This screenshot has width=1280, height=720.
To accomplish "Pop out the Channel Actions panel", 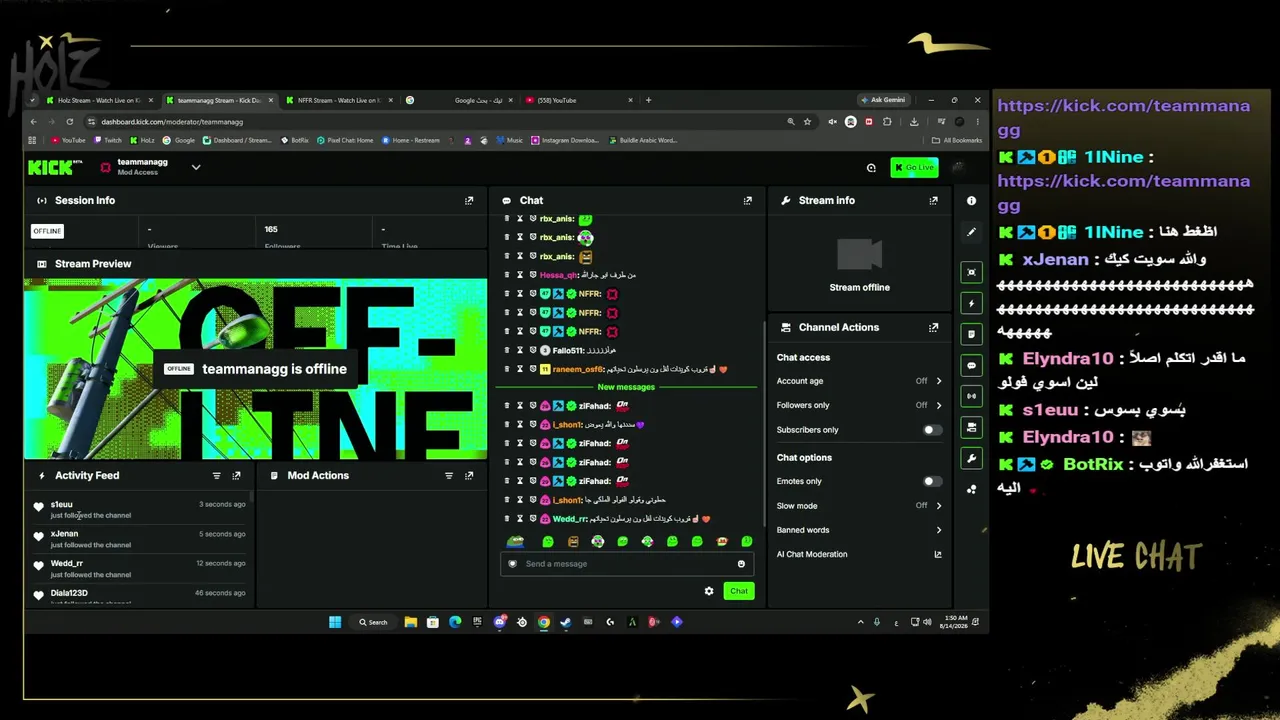I will (x=933, y=327).
